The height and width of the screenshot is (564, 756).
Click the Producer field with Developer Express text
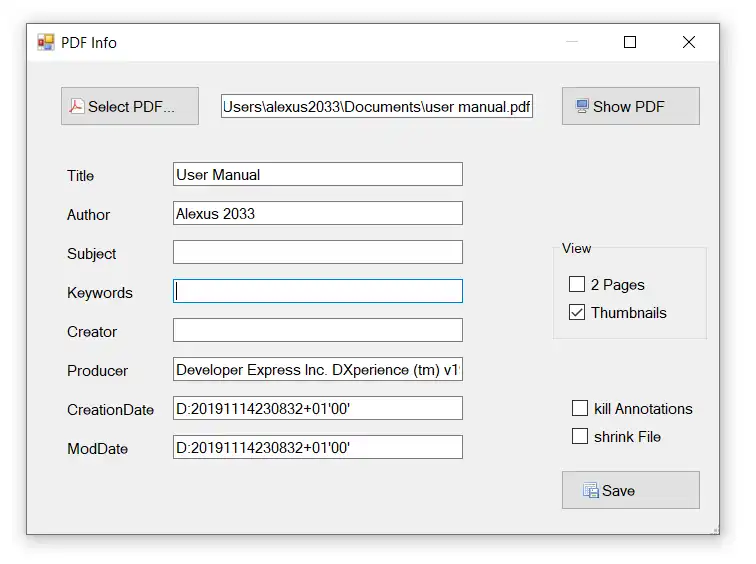point(317,369)
